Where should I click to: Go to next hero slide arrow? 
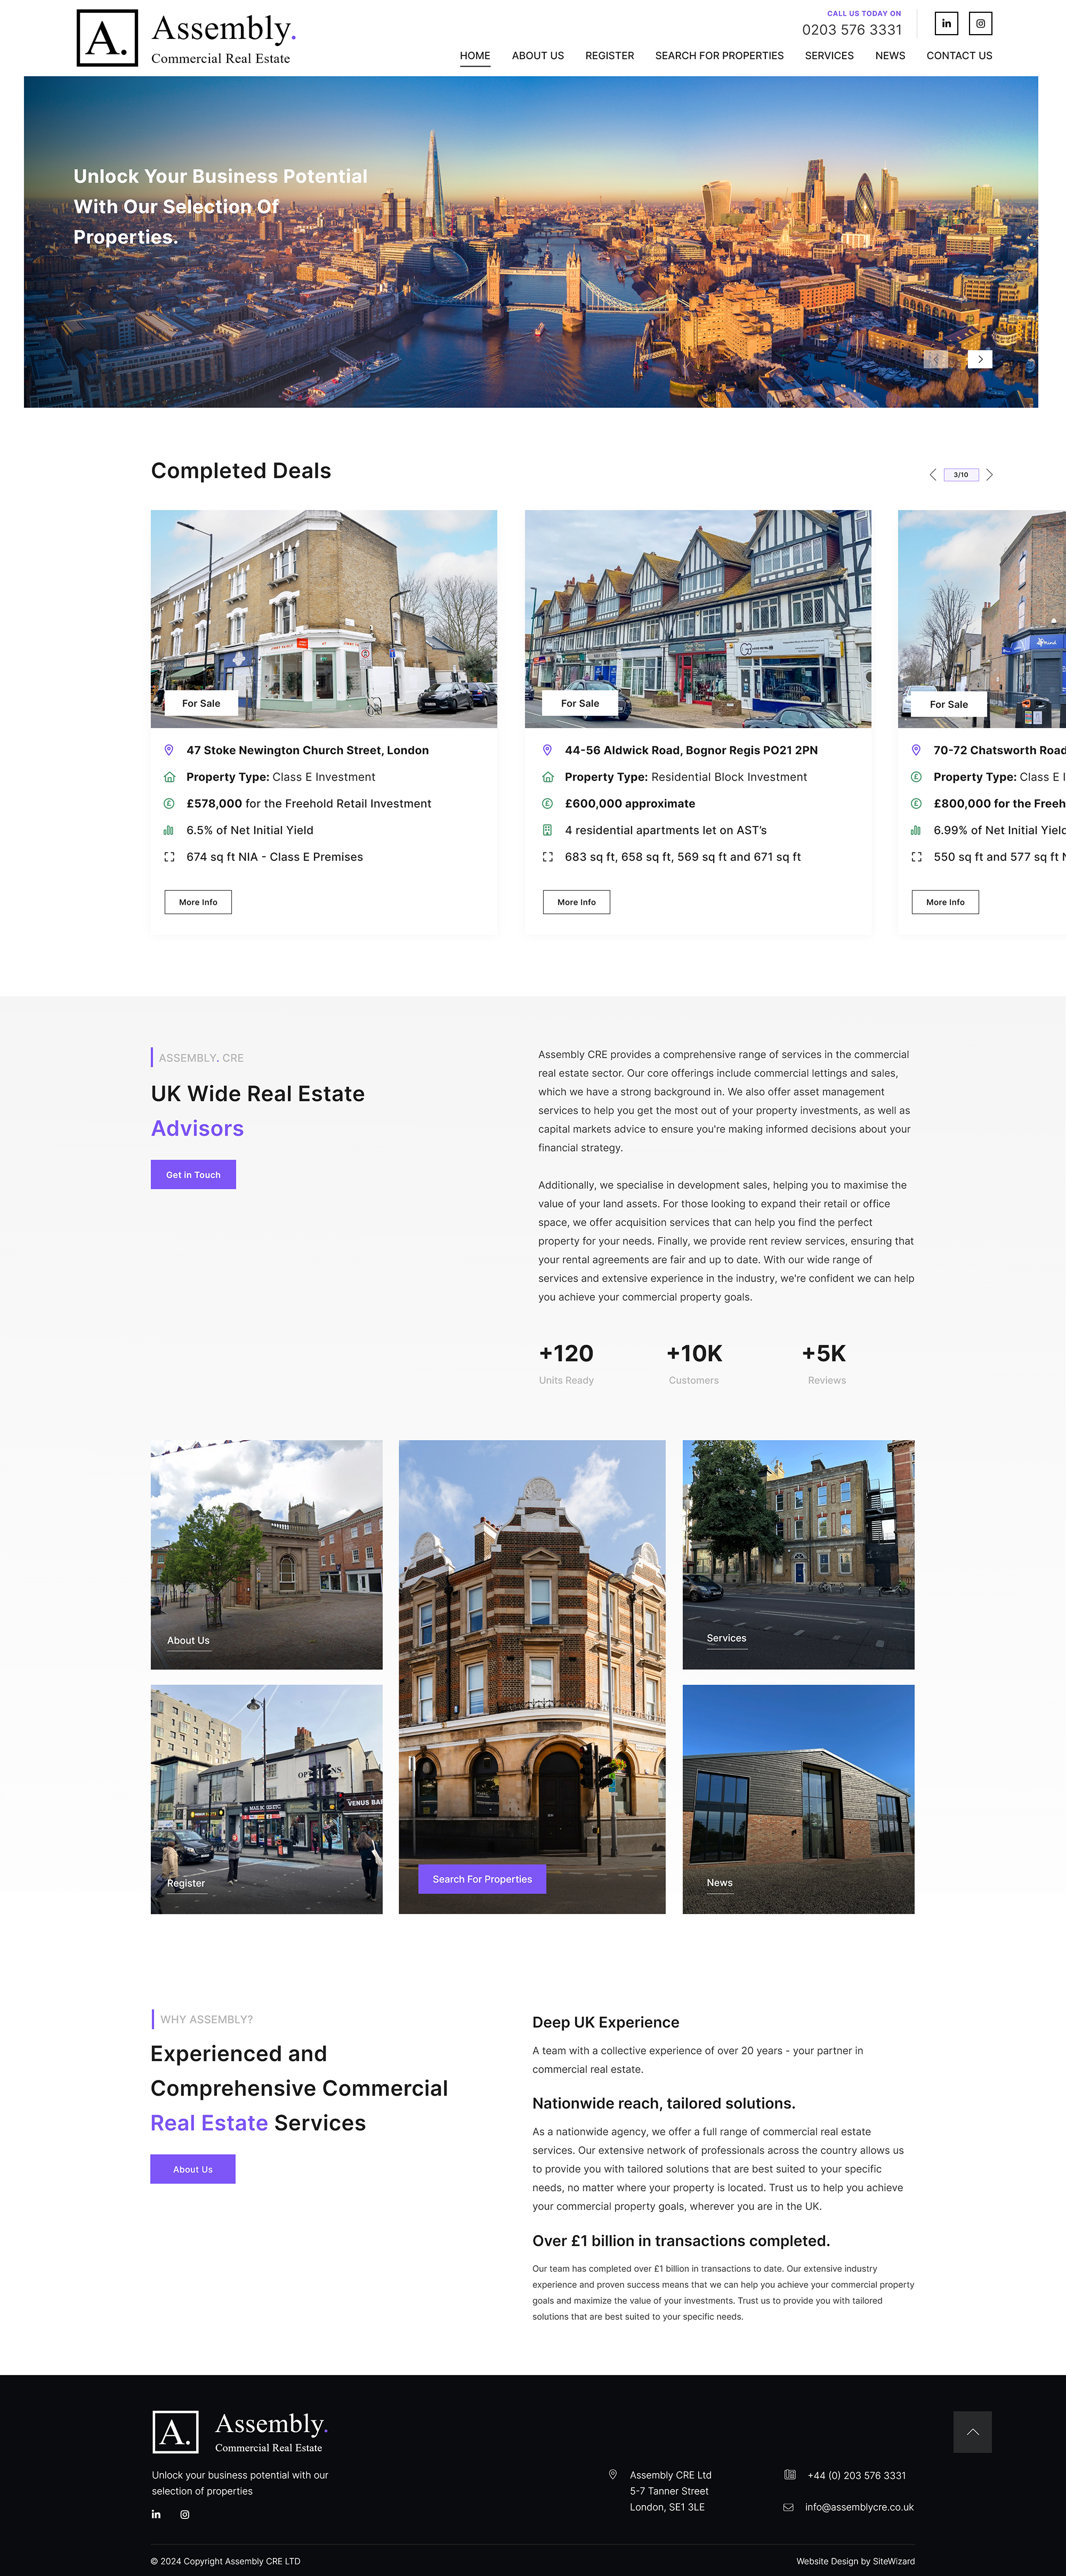click(980, 359)
